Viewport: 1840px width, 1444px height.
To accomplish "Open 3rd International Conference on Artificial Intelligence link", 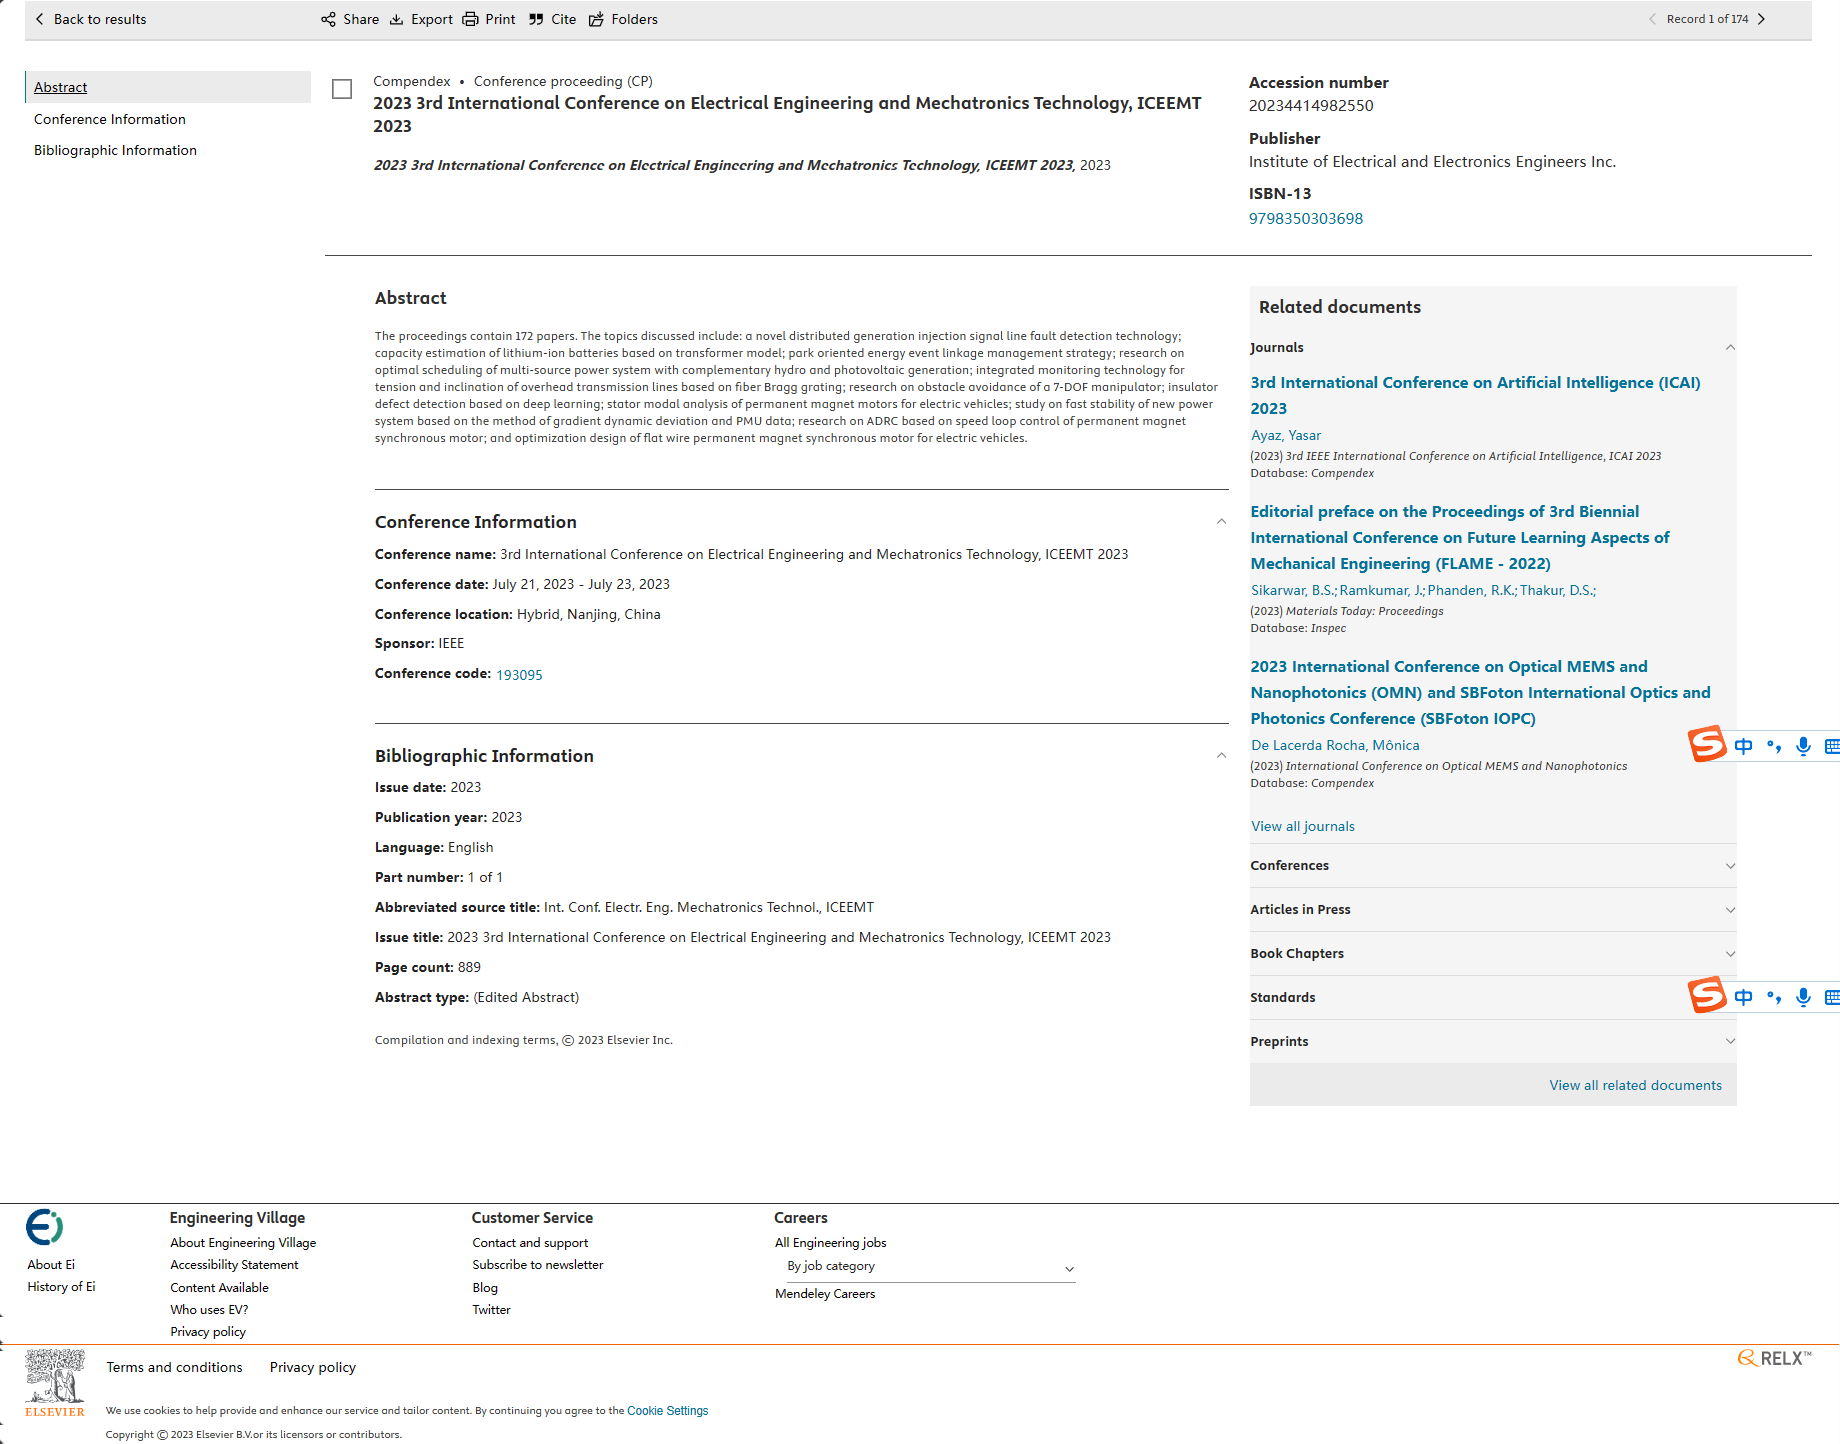I will [1475, 395].
